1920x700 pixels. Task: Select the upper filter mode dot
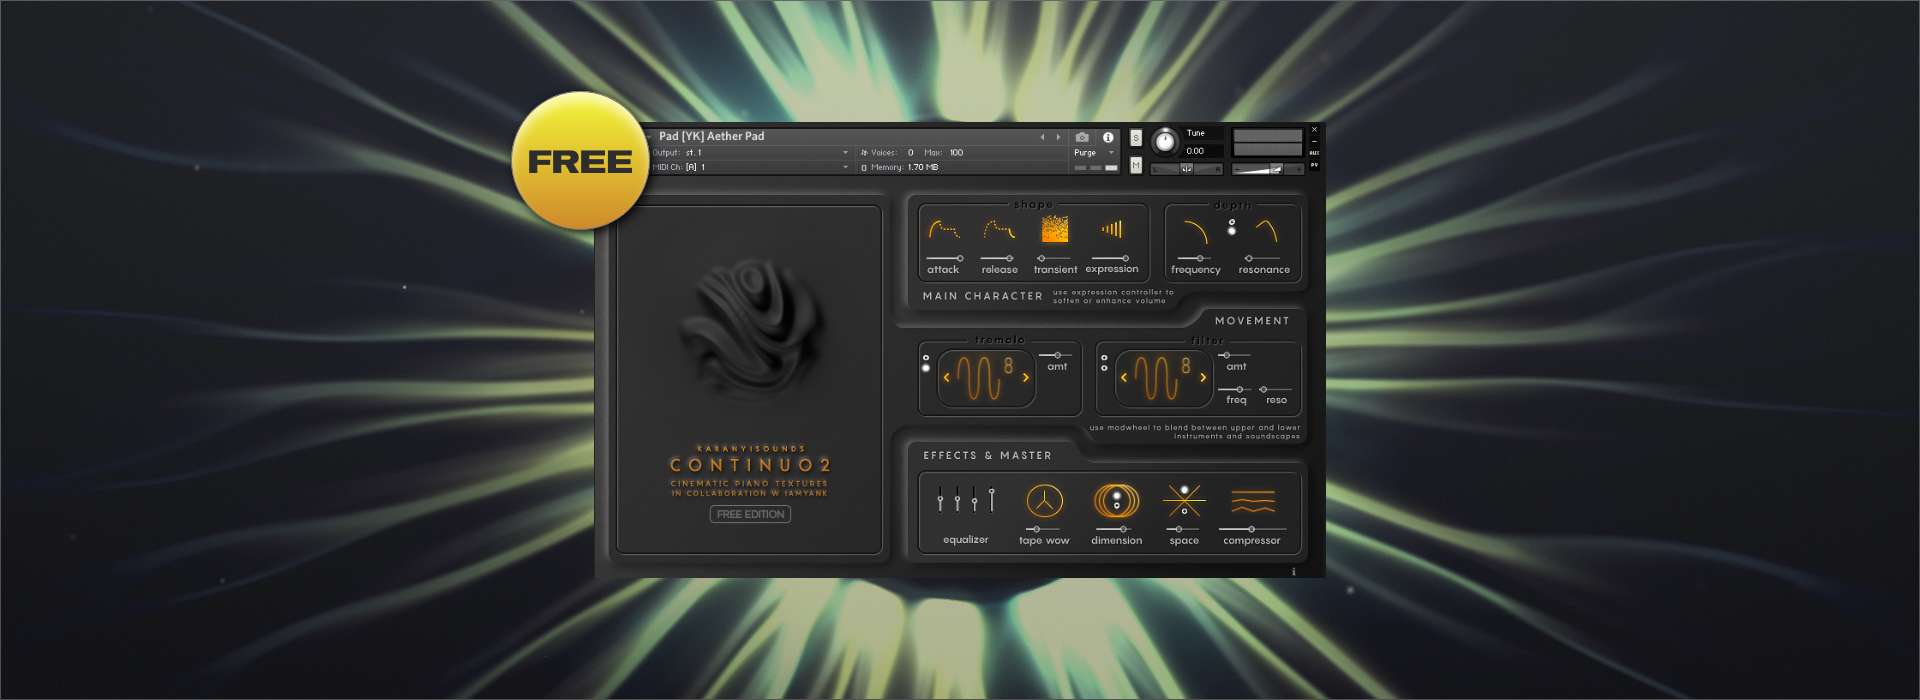pyautogui.click(x=1104, y=358)
